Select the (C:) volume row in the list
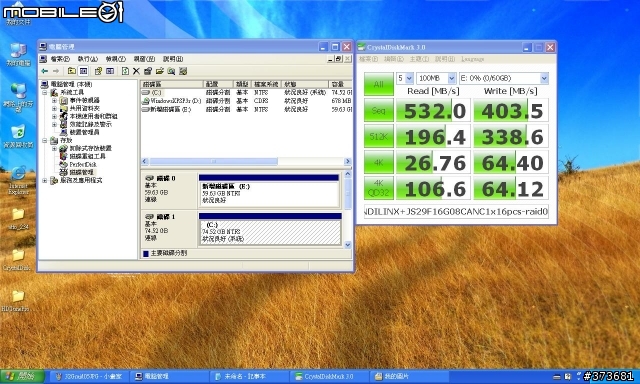This screenshot has height=384, width=640. point(246,93)
